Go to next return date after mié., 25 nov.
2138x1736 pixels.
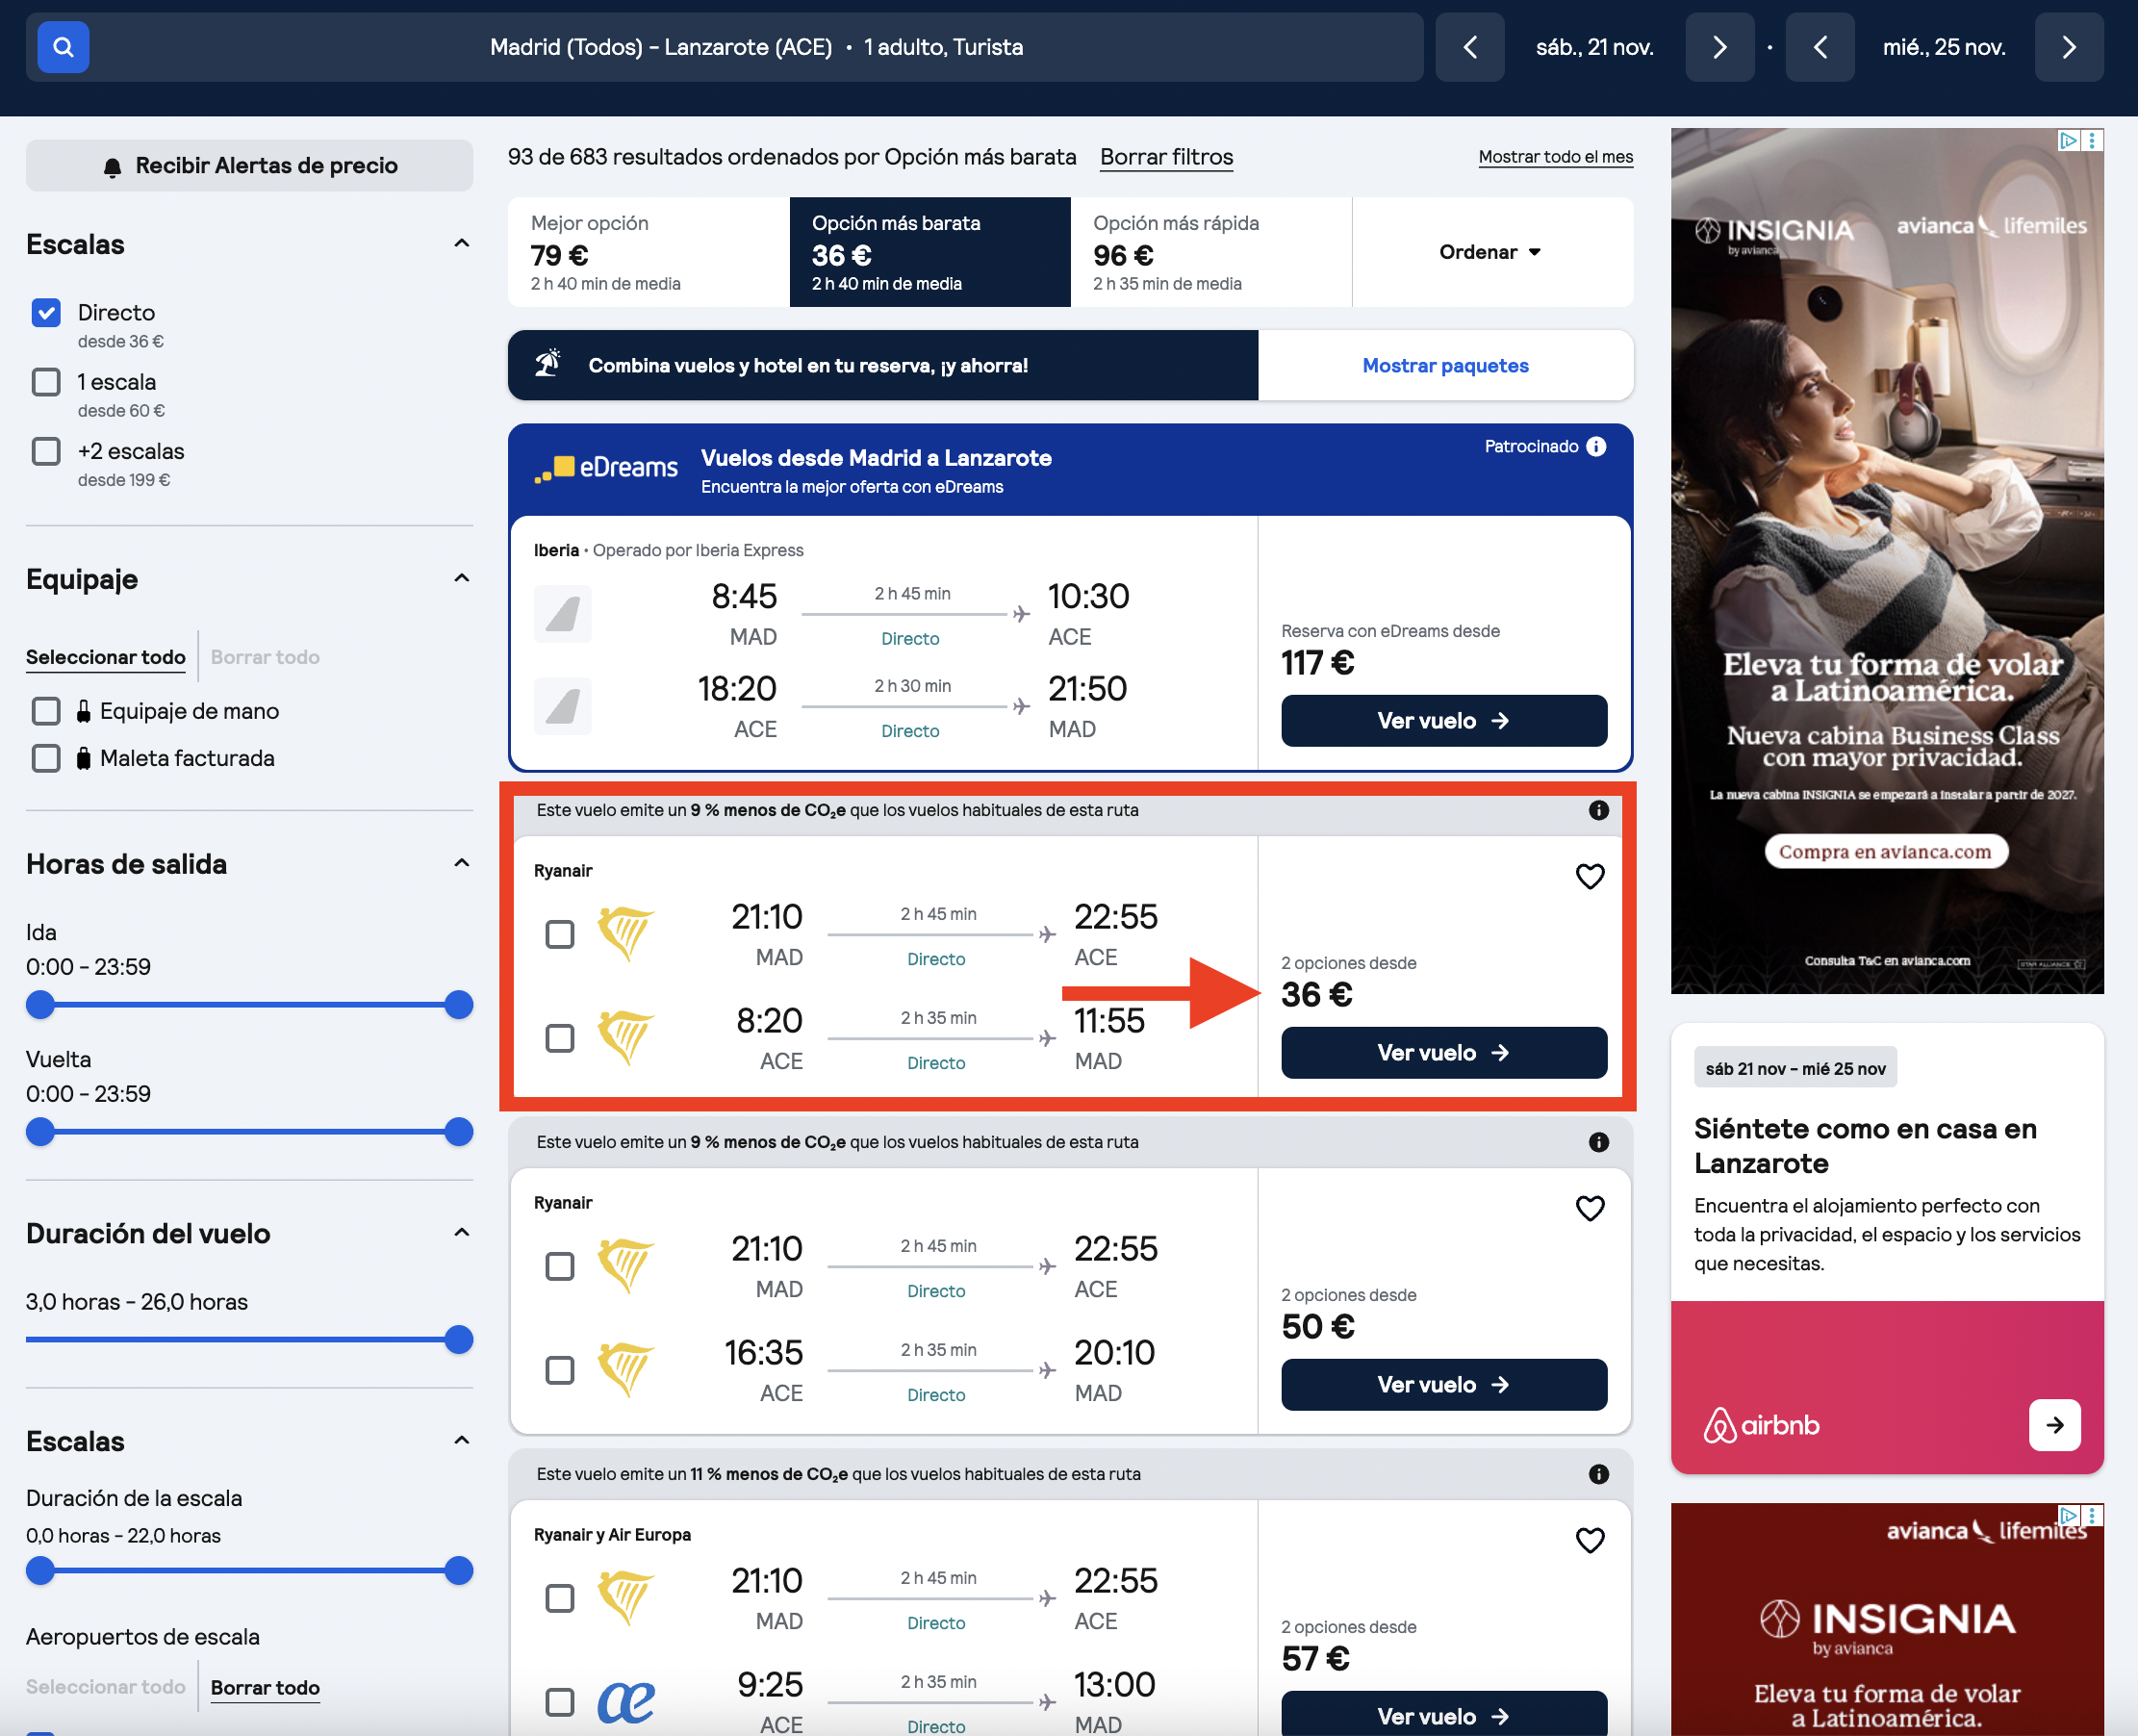click(2069, 47)
